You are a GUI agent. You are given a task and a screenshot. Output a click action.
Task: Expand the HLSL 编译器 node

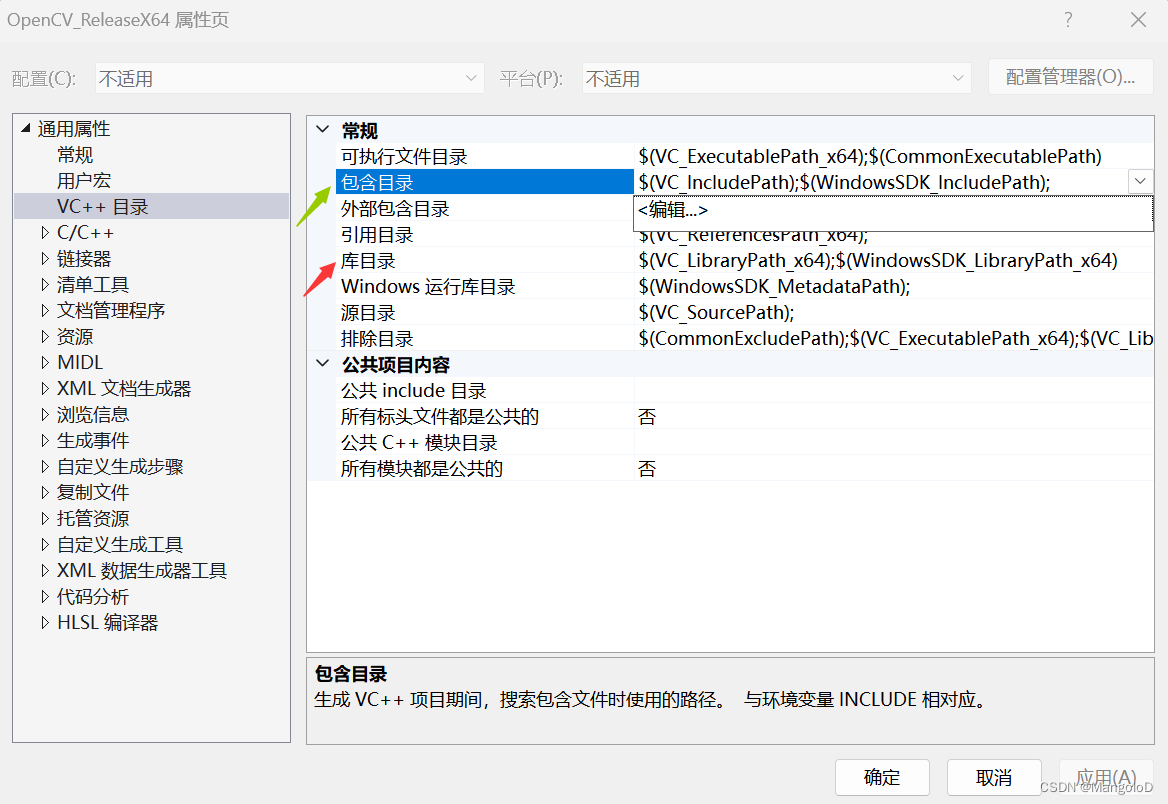45,622
